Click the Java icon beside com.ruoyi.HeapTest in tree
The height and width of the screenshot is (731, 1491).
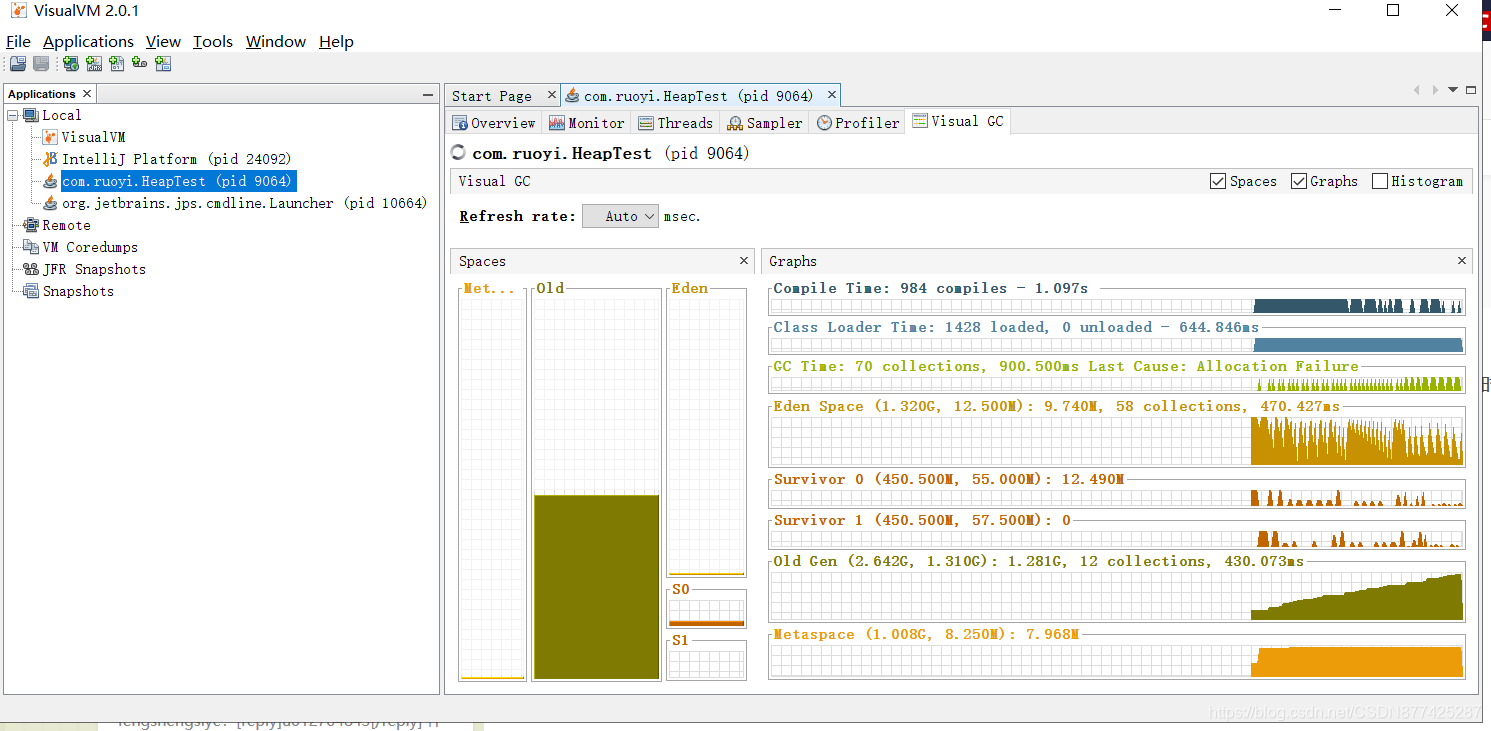(50, 181)
